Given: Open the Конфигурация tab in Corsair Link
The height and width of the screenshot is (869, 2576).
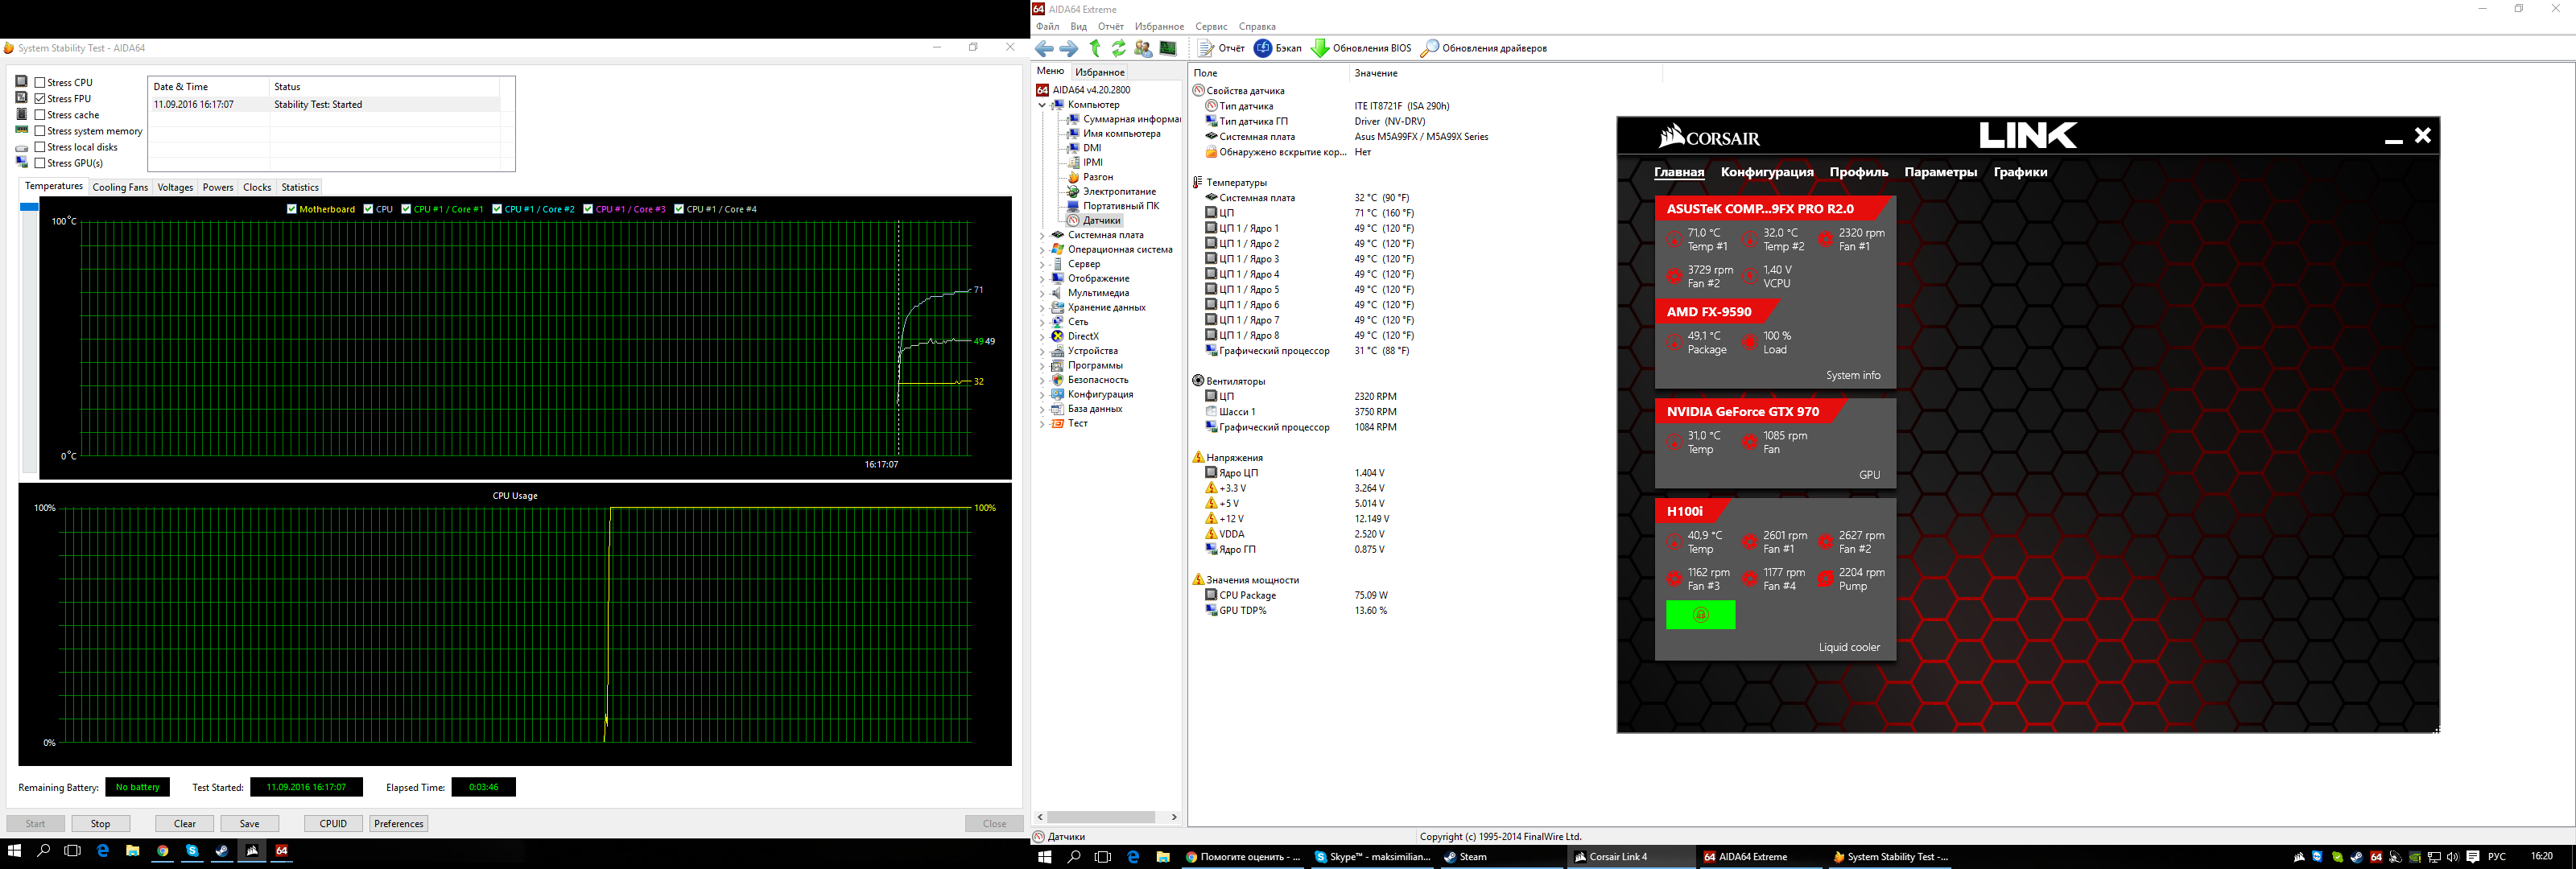Looking at the screenshot, I should 1766,172.
